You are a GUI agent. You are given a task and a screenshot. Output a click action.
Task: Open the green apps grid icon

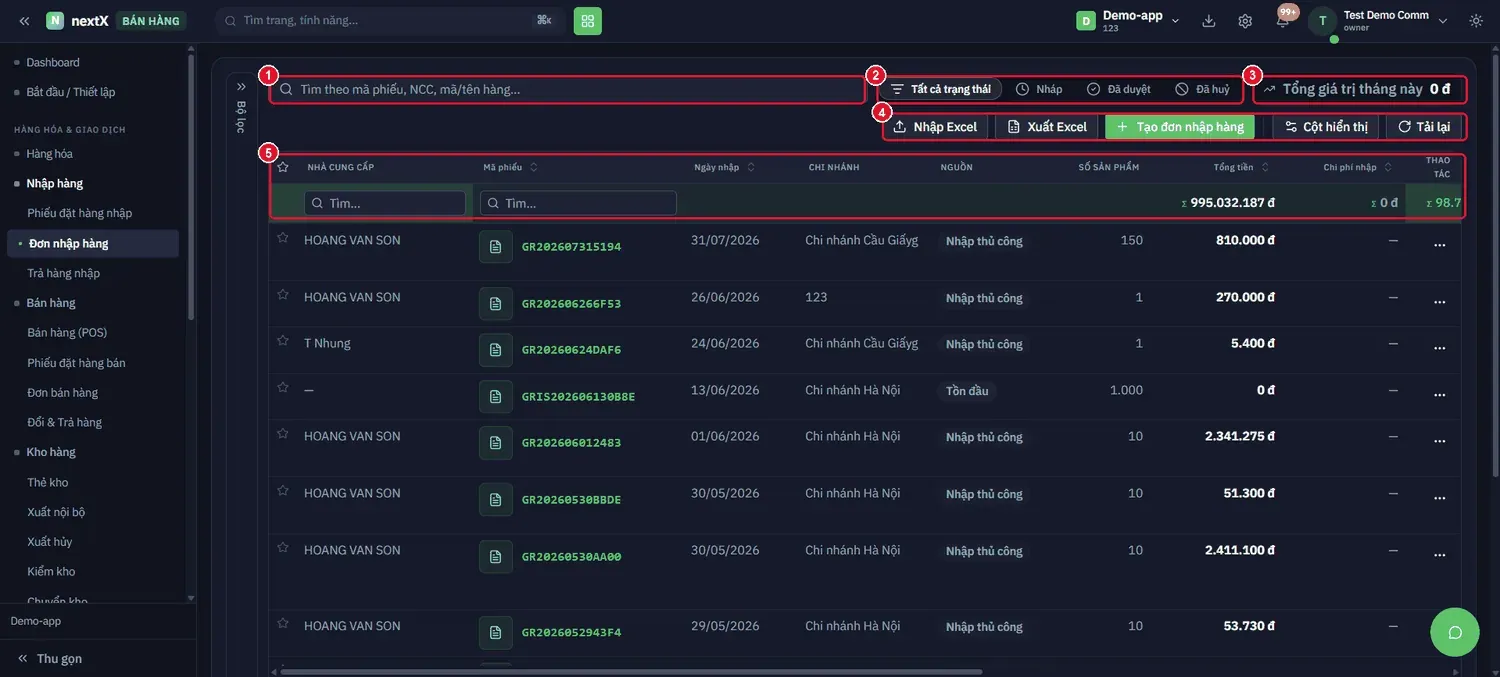point(588,21)
